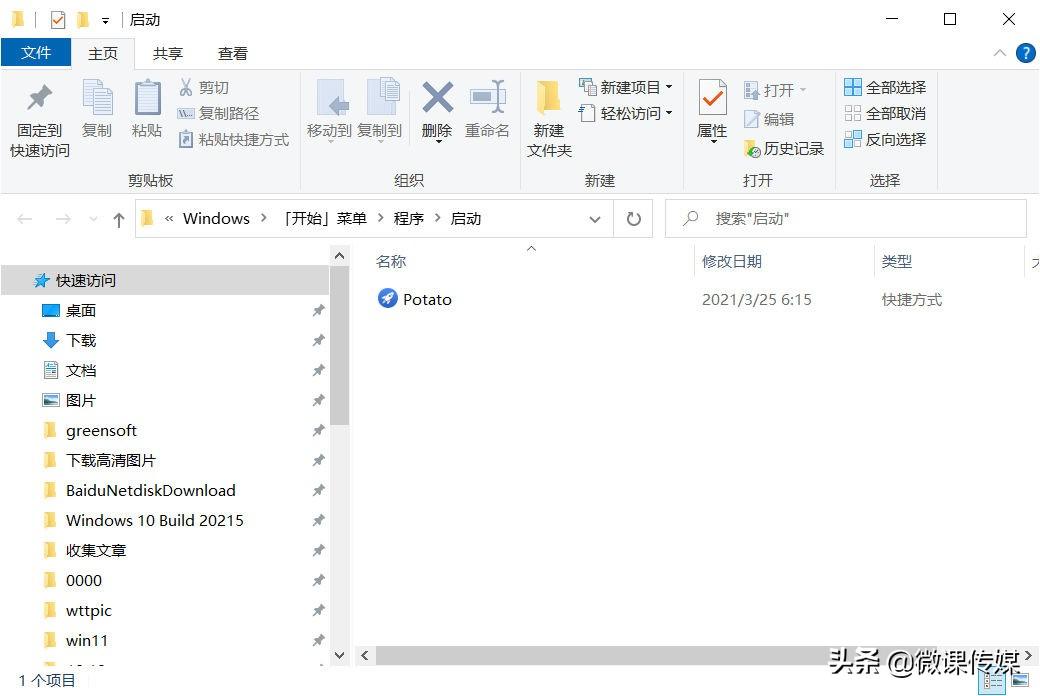
Task: Click the 复制 (Copy) ribbon icon
Action: coord(97,109)
